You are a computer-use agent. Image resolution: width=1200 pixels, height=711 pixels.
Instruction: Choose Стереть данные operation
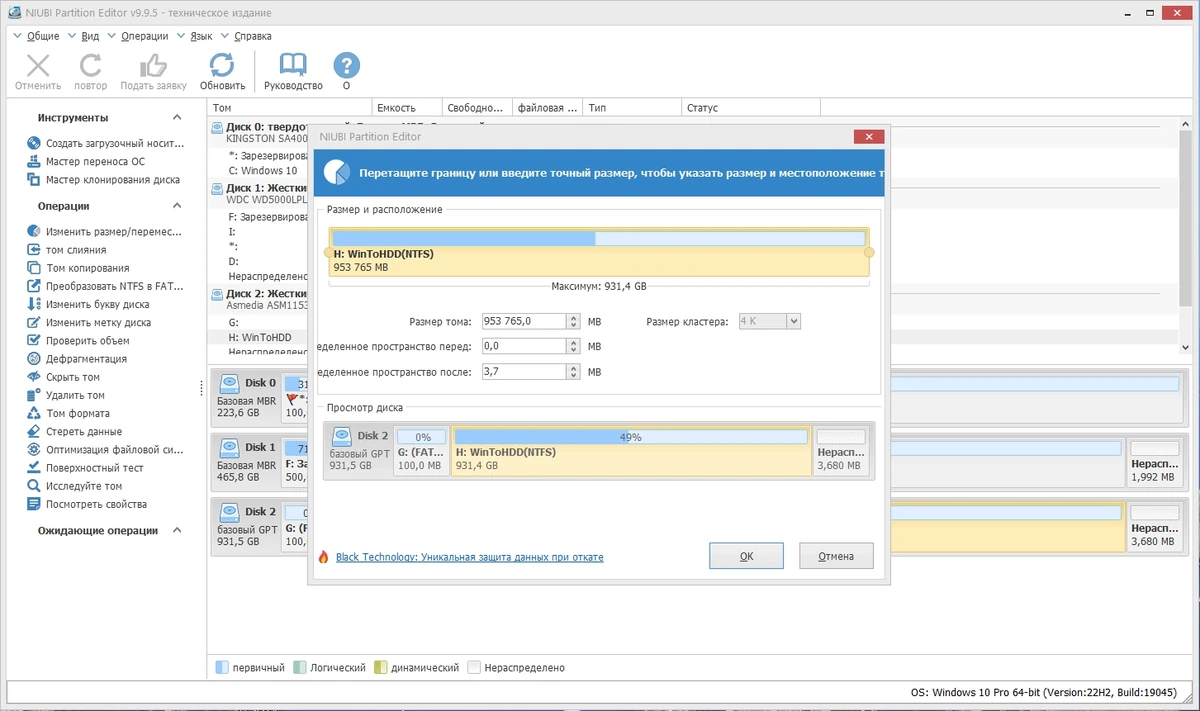click(x=75, y=432)
